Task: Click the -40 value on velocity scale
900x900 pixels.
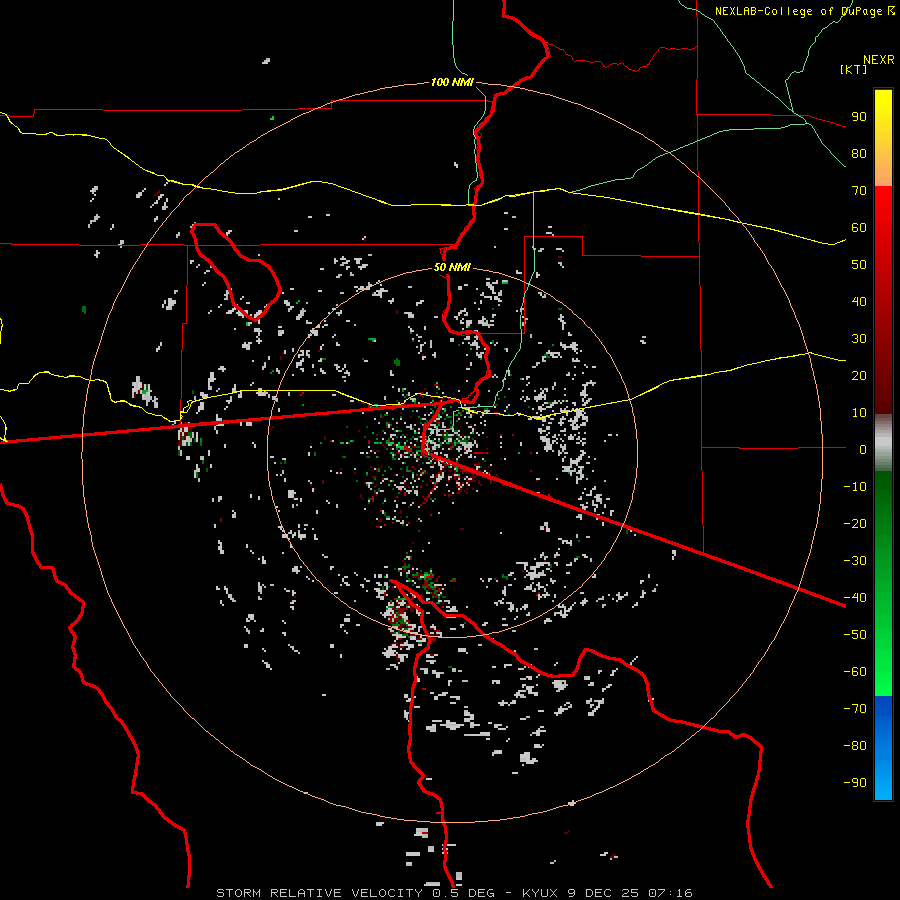Action: (x=855, y=598)
